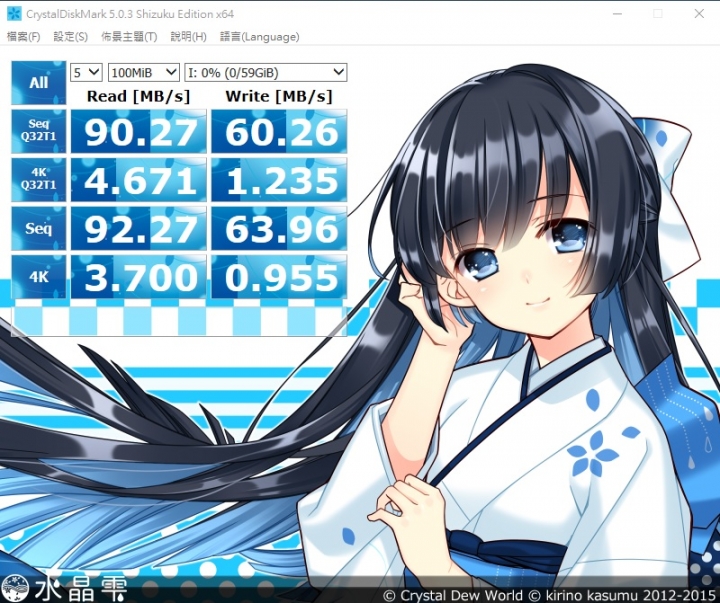Minimize the CrystalDiskMark window
The width and height of the screenshot is (720, 603).
[617, 14]
